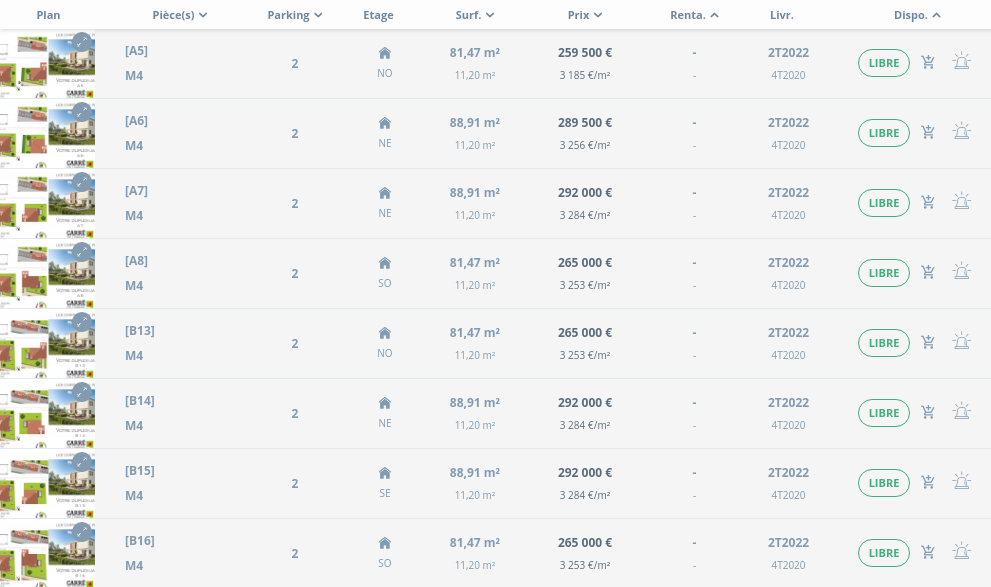This screenshot has height=587, width=991.
Task: Sort by the Dispo. column header
Action: [917, 15]
